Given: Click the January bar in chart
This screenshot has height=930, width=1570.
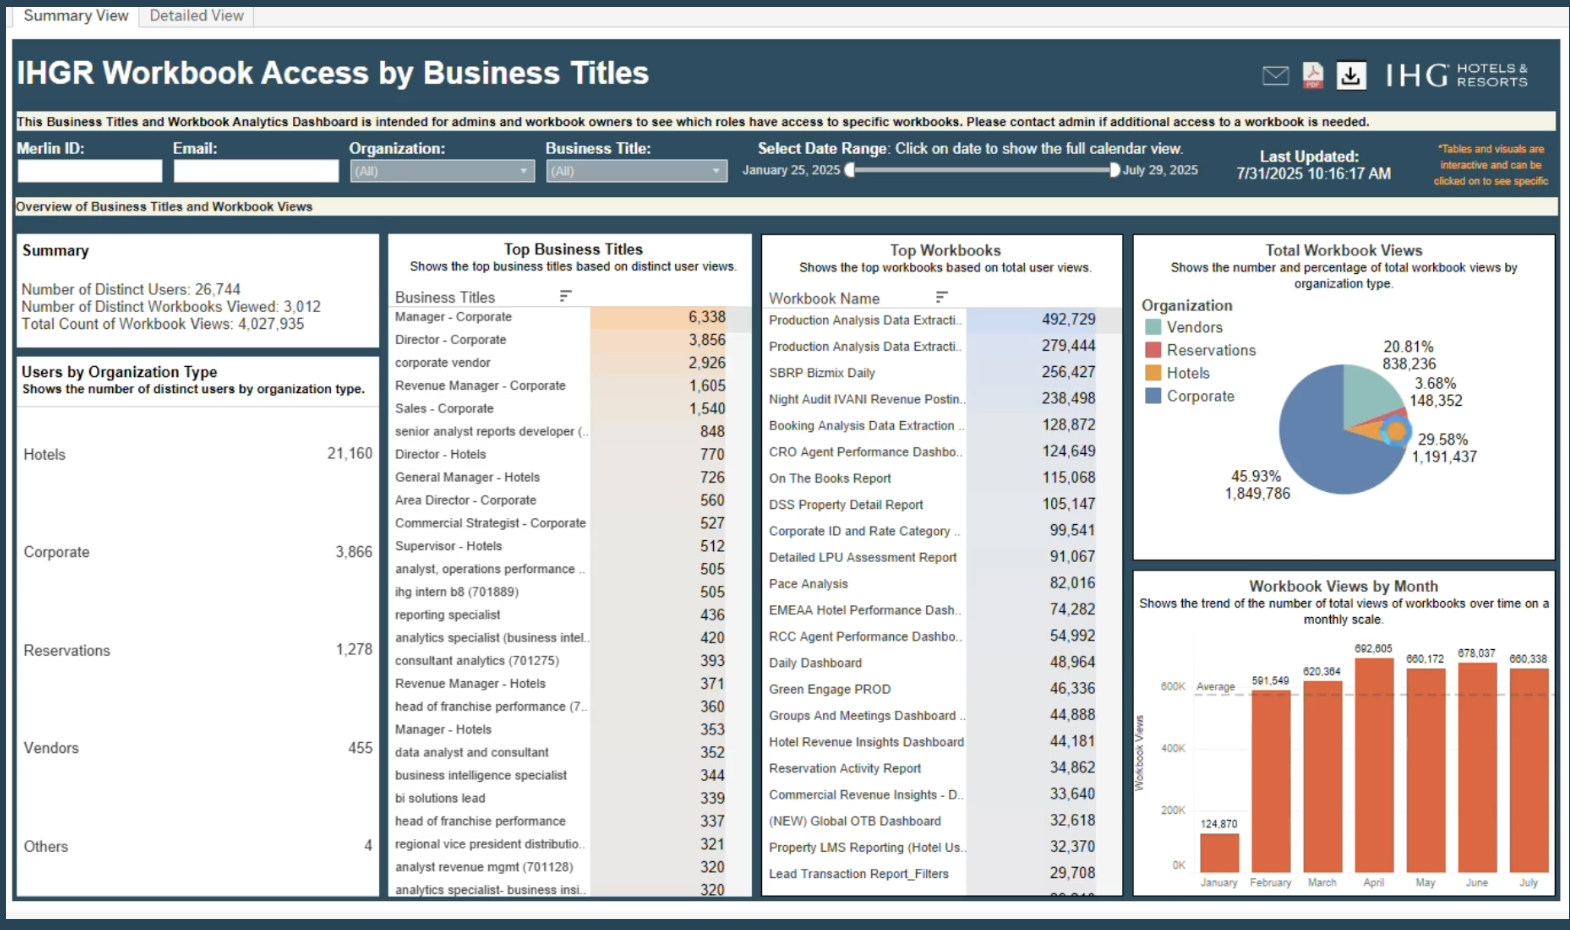Looking at the screenshot, I should (x=1219, y=853).
